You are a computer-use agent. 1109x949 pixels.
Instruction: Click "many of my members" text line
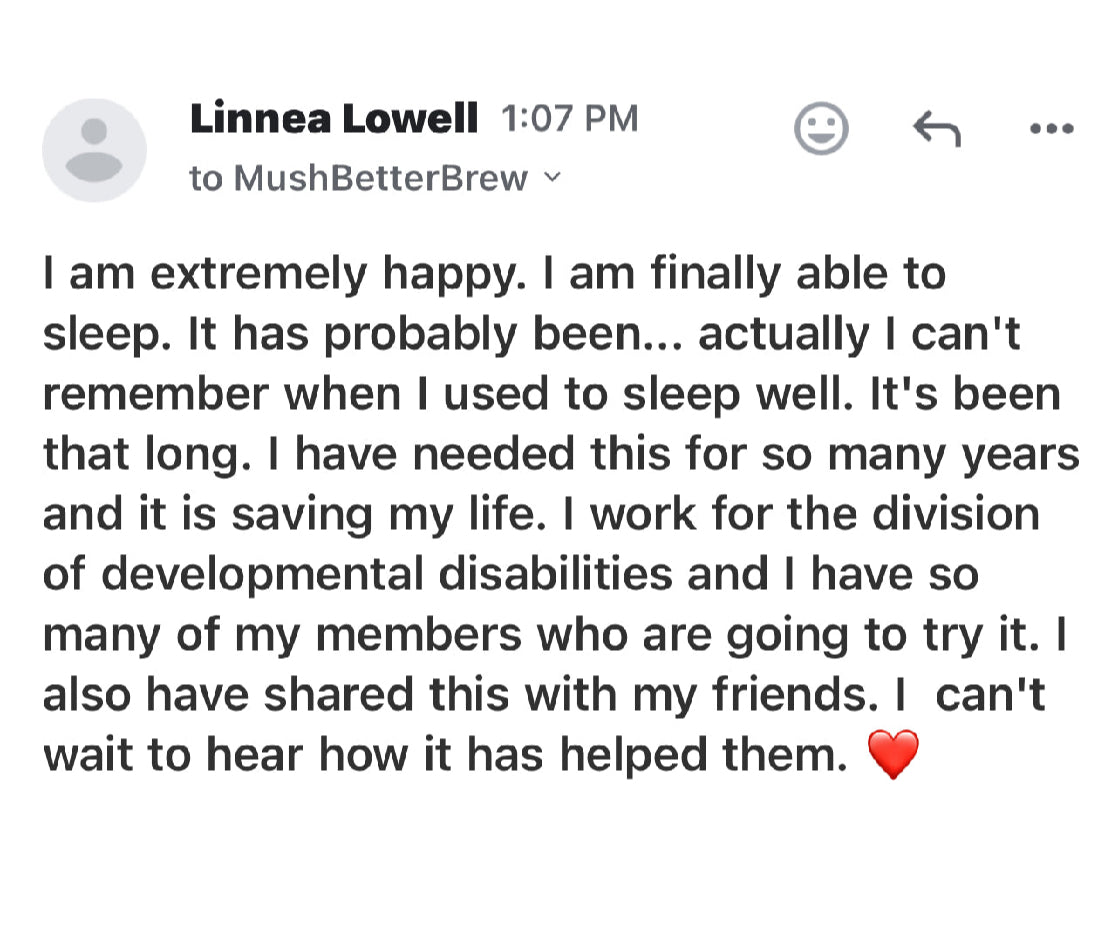tap(282, 636)
